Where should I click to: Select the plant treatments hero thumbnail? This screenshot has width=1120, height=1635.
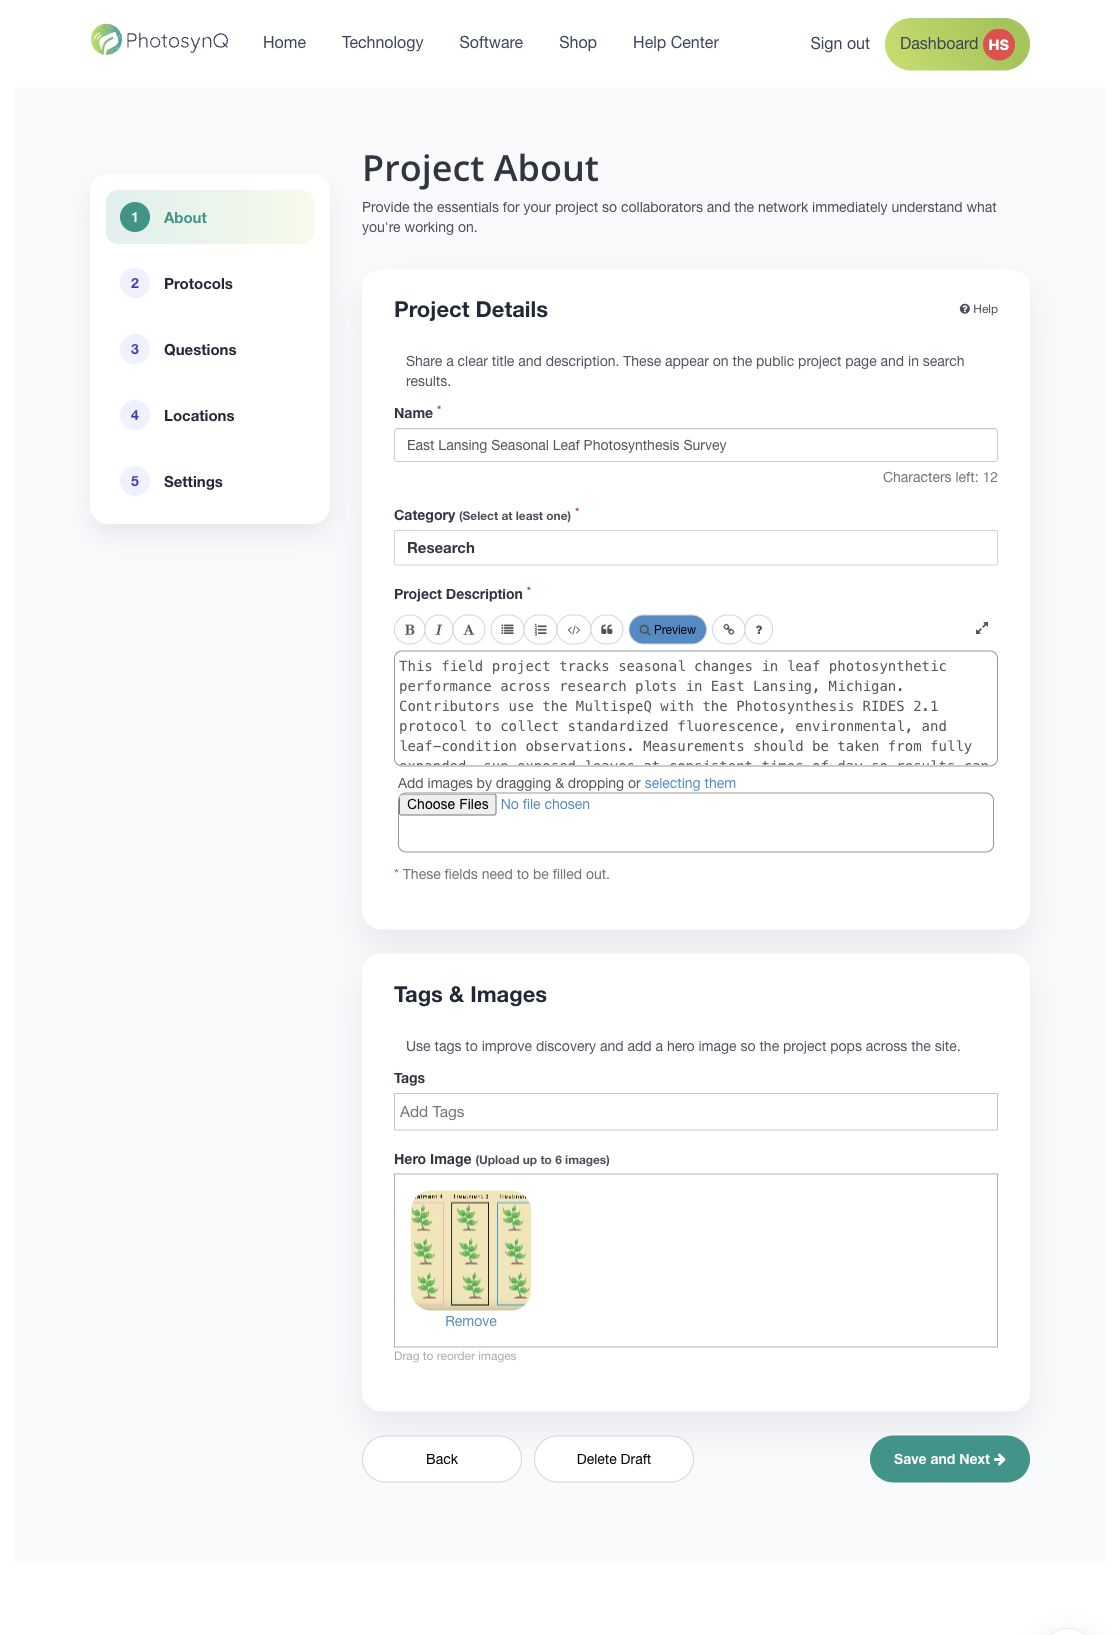pyautogui.click(x=471, y=1250)
